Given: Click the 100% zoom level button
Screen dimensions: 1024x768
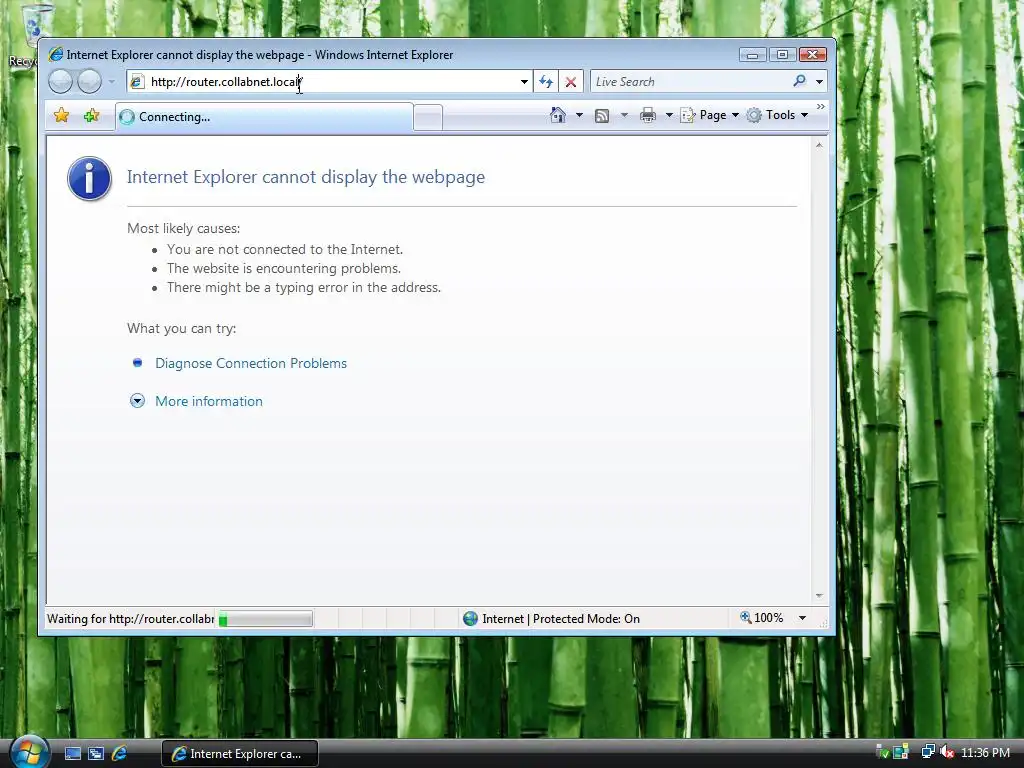Looking at the screenshot, I should click(761, 618).
